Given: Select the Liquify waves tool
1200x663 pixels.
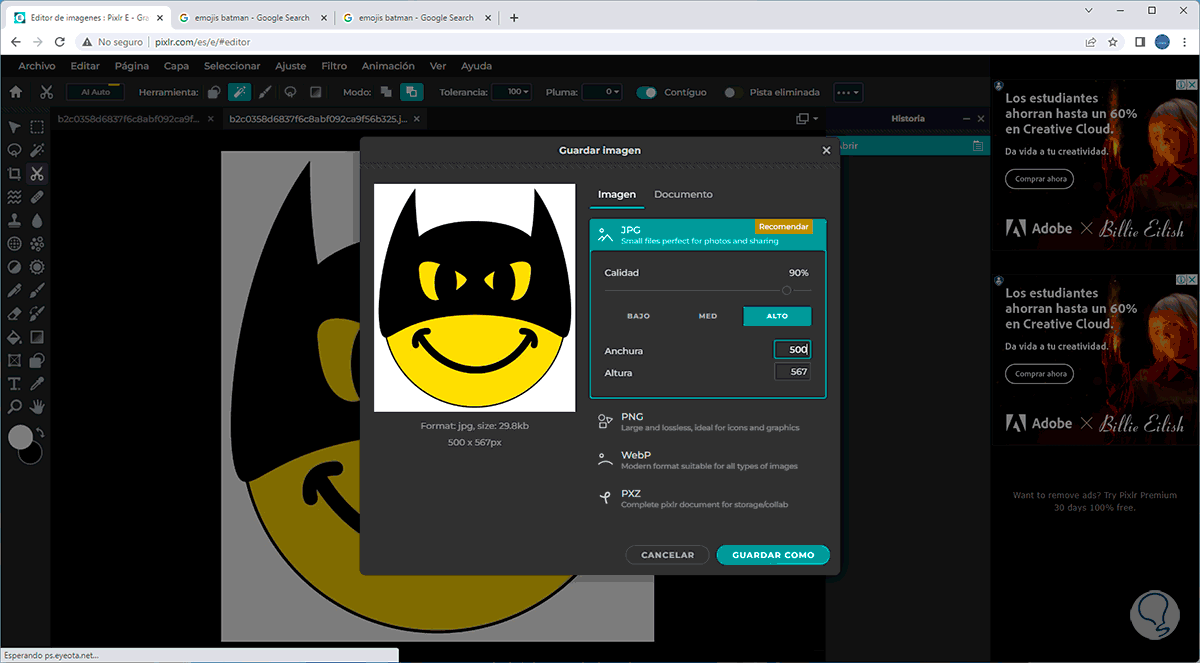Looking at the screenshot, I should point(14,197).
